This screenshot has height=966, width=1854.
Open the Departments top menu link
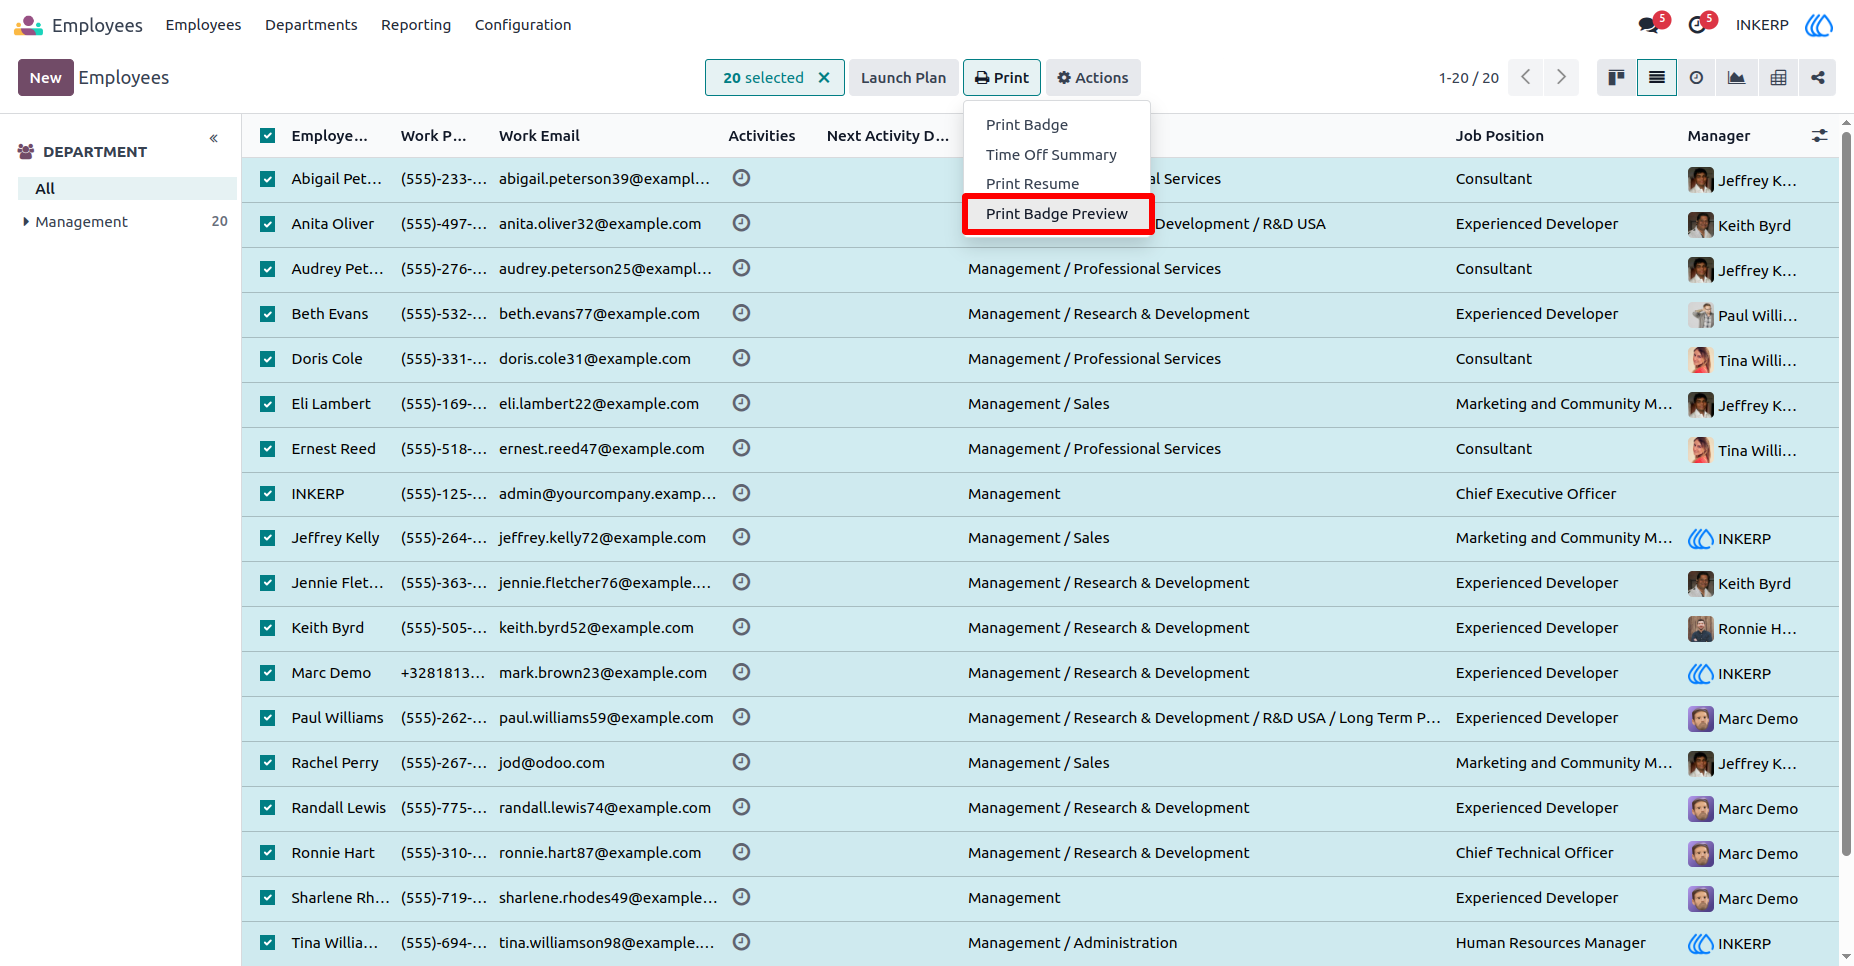click(x=311, y=25)
